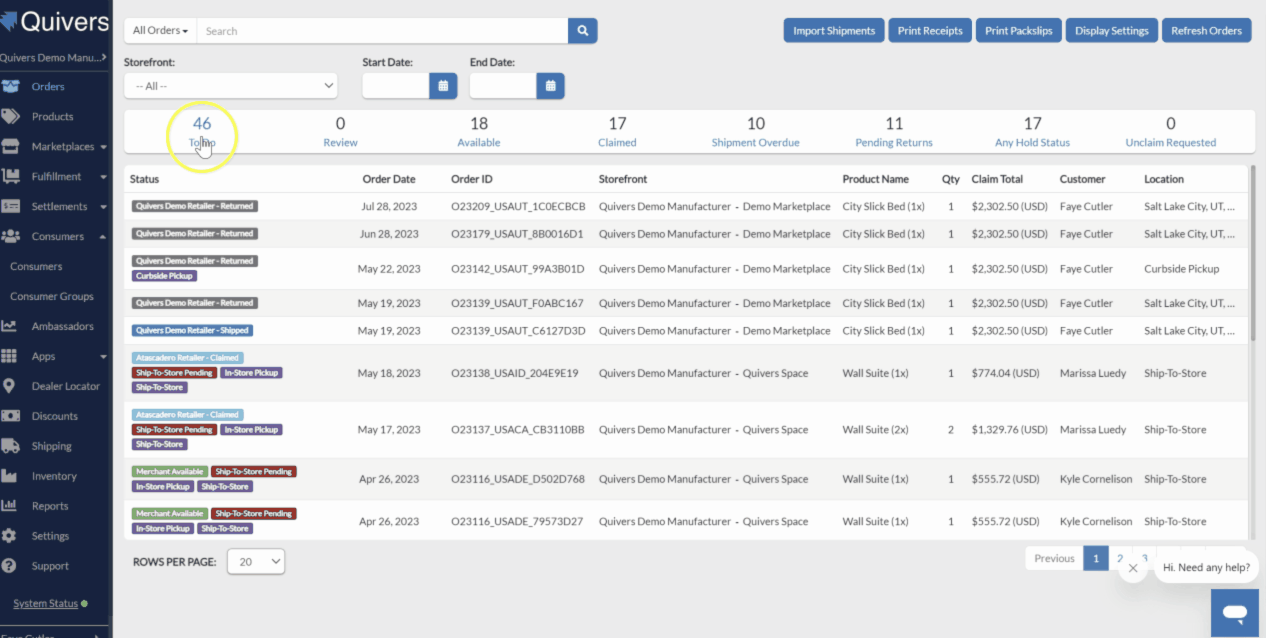Viewport: 1266px width, 638px height.
Task: Expand Settlements submenu
Action: click(x=103, y=207)
